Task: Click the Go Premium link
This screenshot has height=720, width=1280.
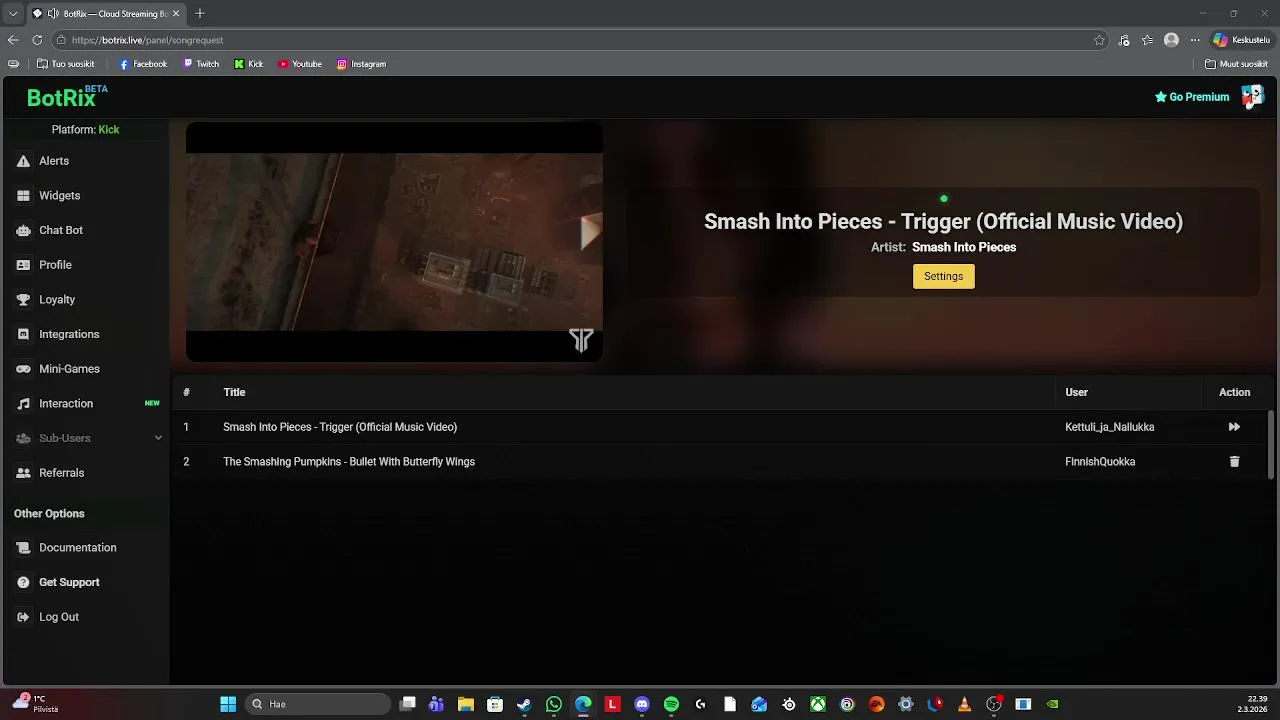Action: click(1192, 97)
